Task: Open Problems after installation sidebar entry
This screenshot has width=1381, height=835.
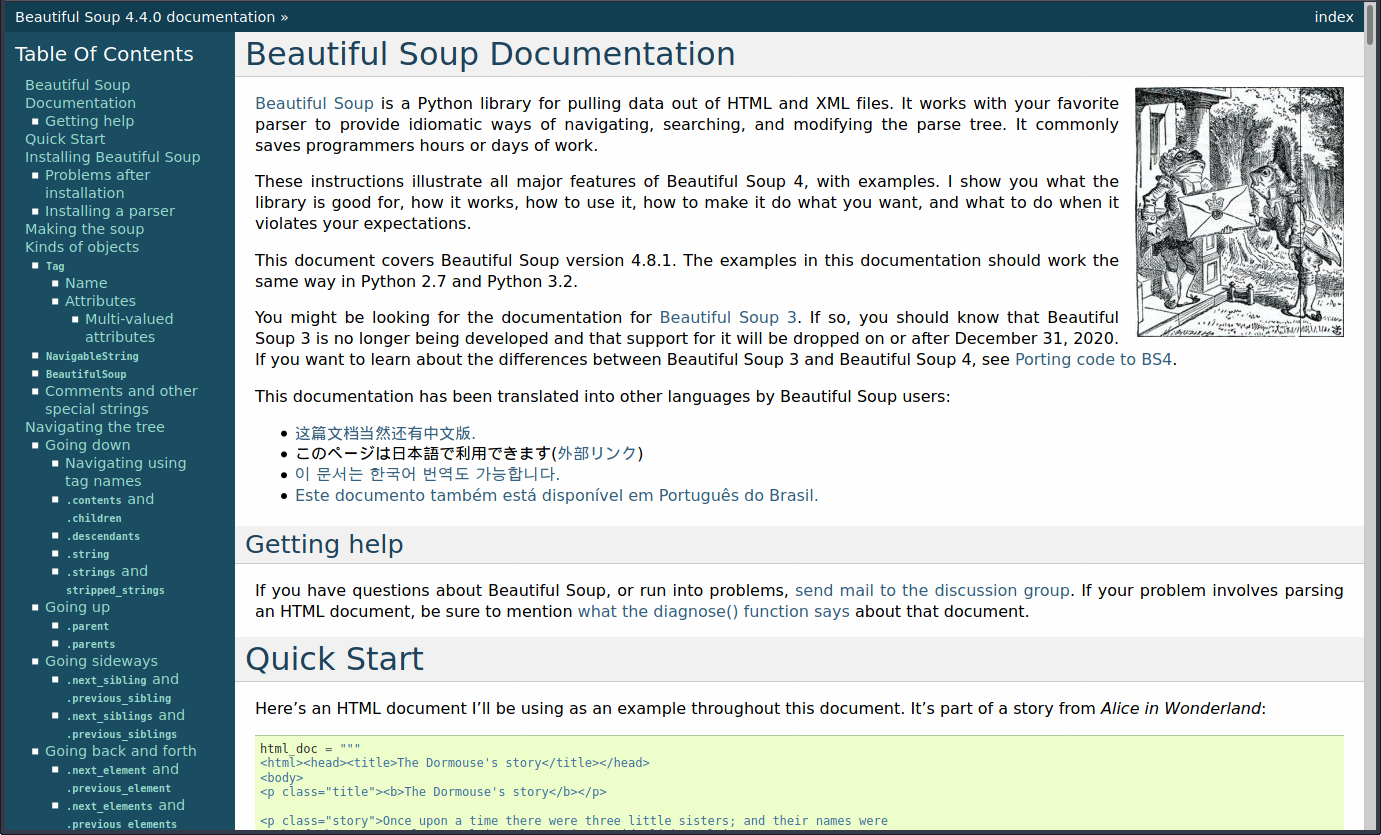Action: click(x=97, y=184)
